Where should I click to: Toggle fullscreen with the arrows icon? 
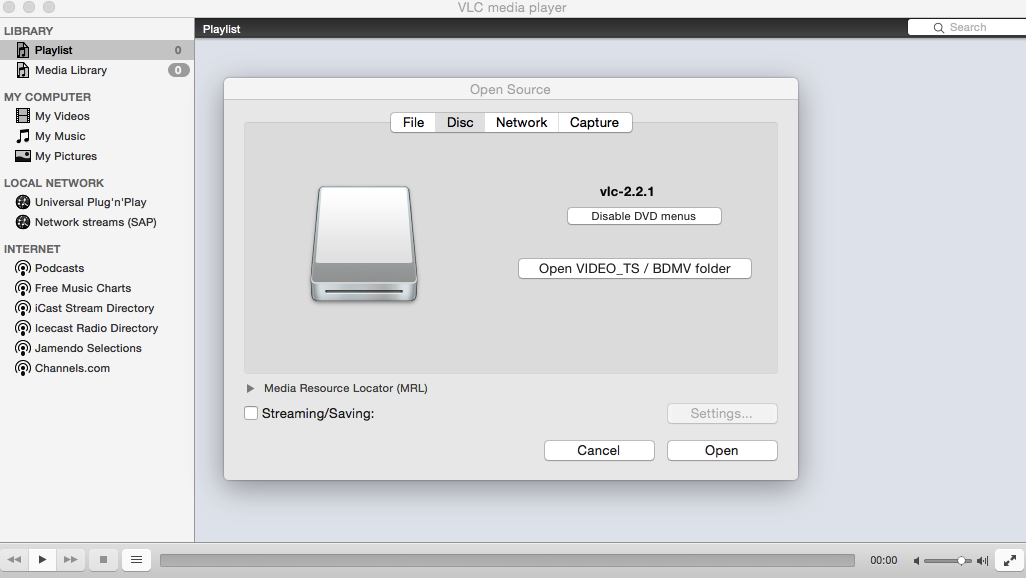(1010, 560)
